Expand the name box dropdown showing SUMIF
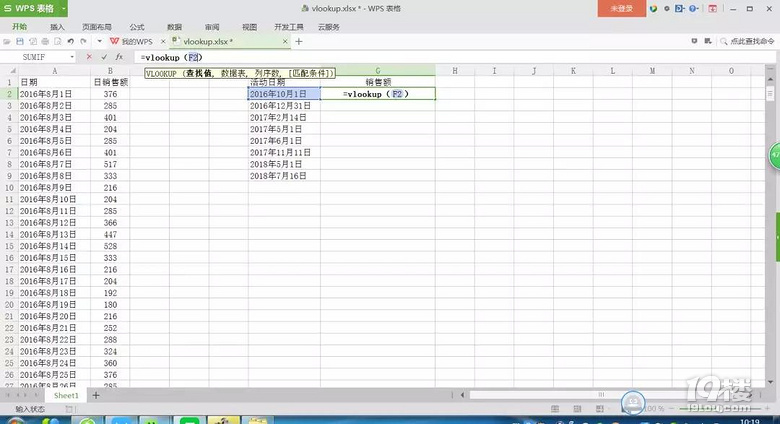The width and height of the screenshot is (780, 424). (x=72, y=57)
